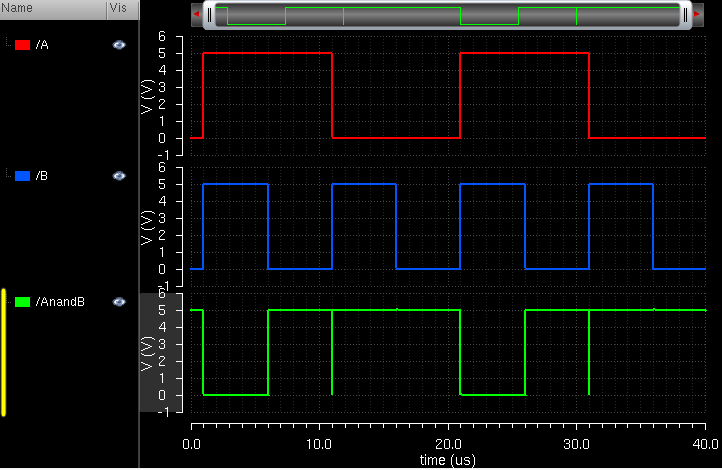The image size is (722, 470).
Task: Click the blue color swatch for /B
Action: (22, 176)
